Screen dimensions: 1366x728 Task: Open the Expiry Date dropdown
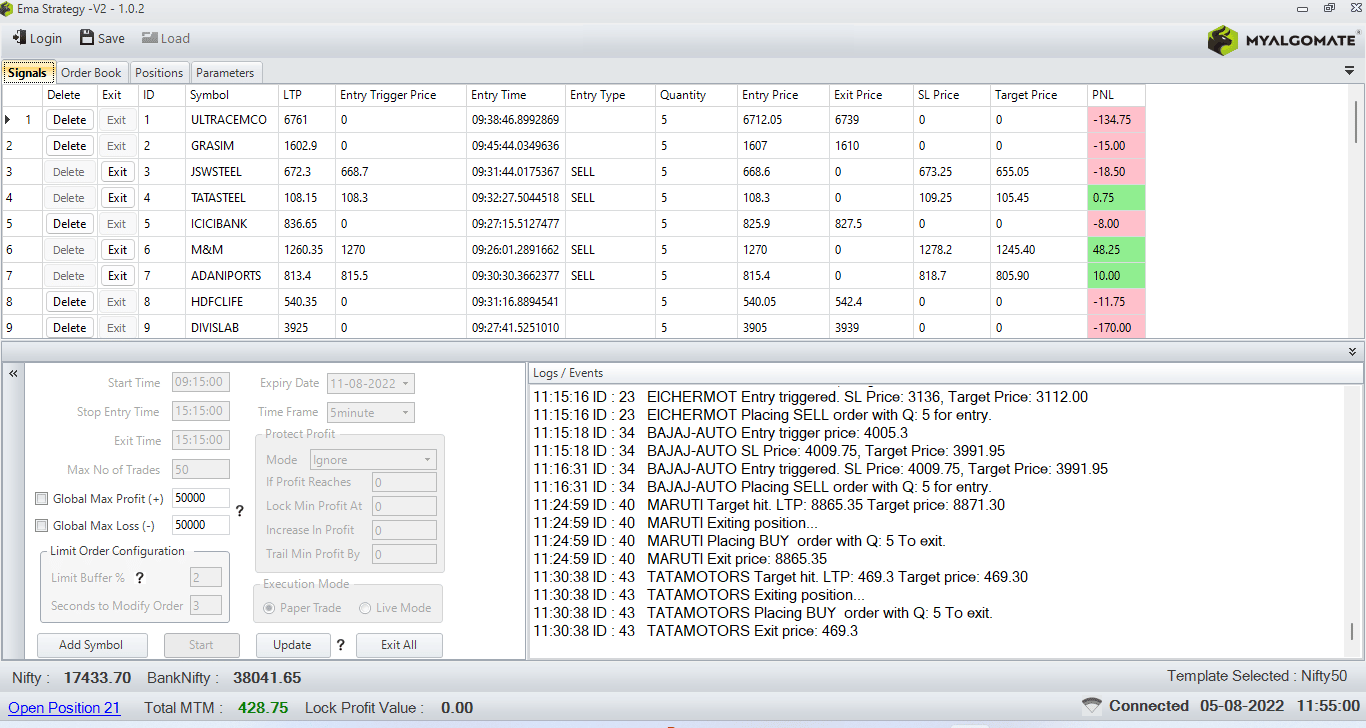[406, 384]
